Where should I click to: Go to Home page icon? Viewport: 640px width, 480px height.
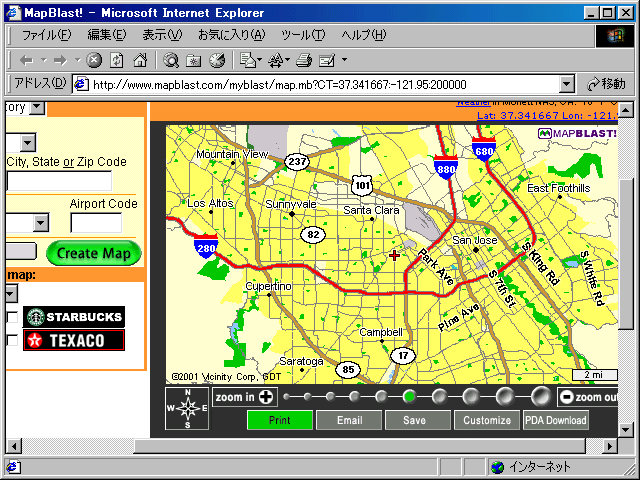coord(140,60)
